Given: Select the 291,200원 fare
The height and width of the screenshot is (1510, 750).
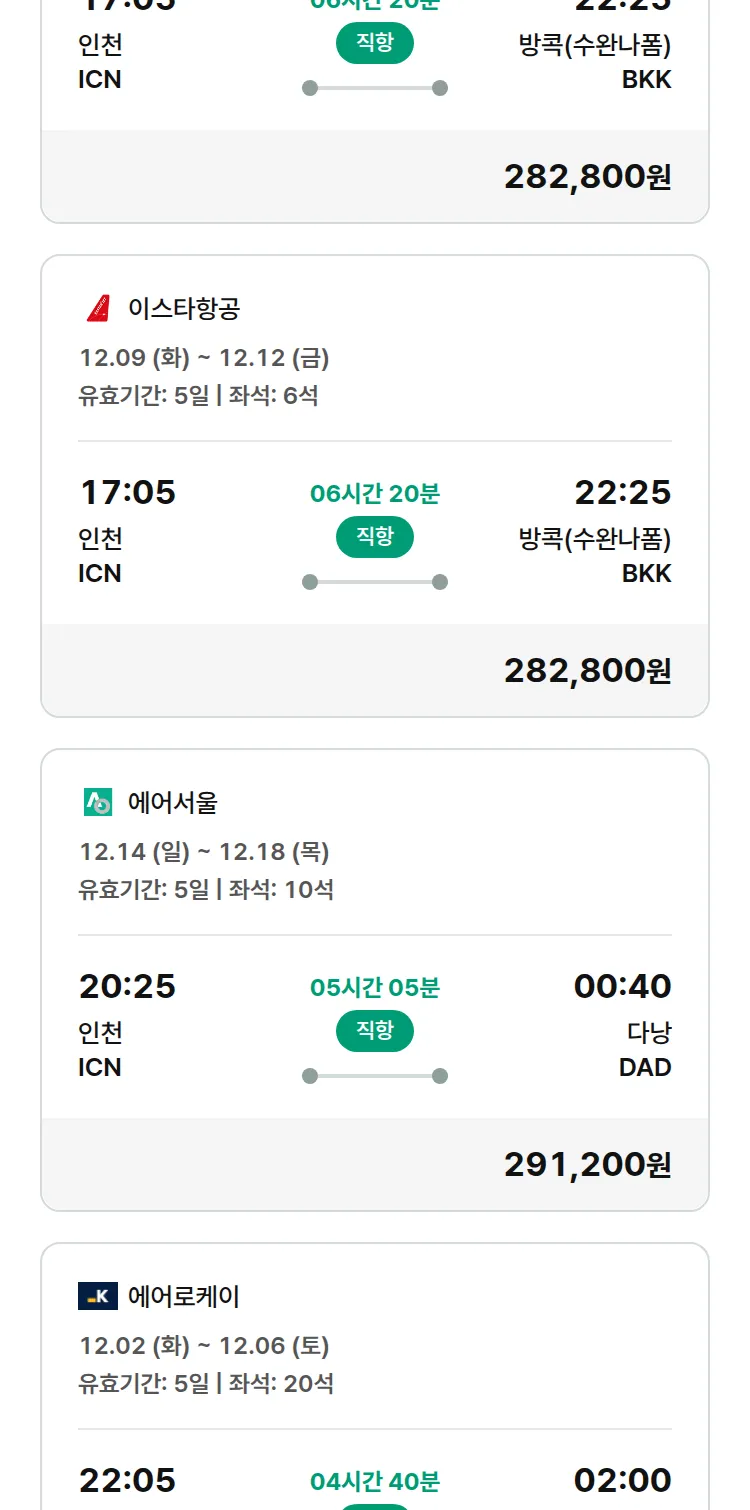Looking at the screenshot, I should (x=587, y=1164).
